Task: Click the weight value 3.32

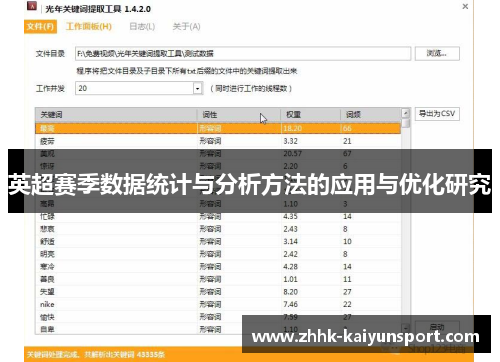Action: click(290, 141)
